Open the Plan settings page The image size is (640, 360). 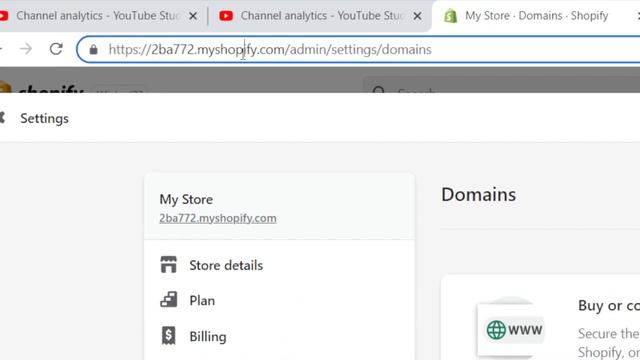(x=202, y=300)
